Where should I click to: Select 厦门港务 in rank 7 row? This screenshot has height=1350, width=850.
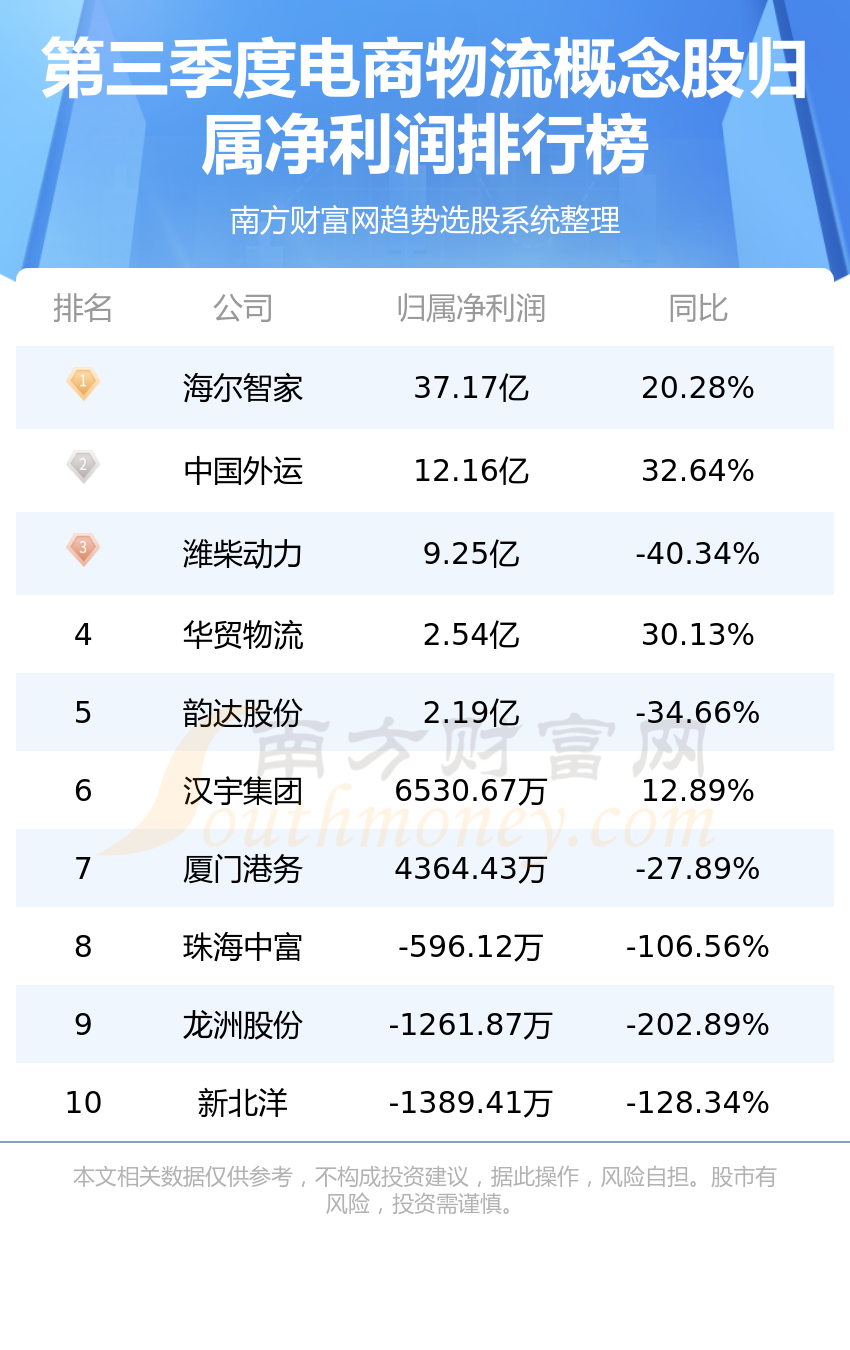point(243,869)
